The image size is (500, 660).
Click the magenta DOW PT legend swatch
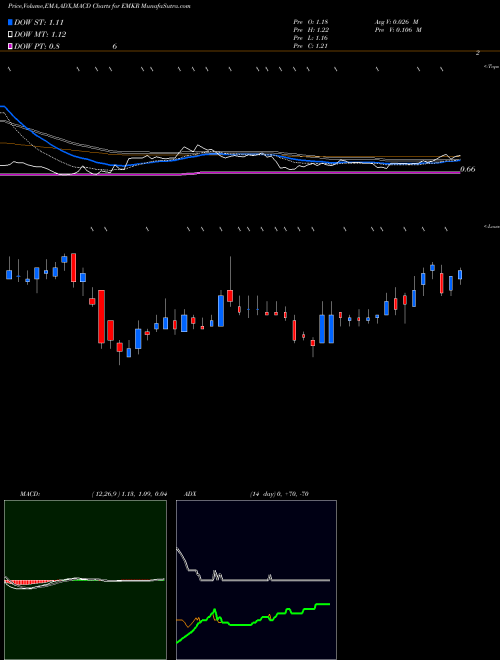(x=10, y=46)
